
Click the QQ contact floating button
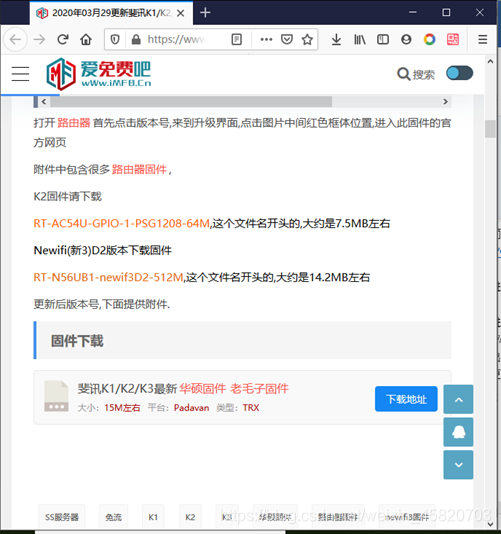pos(458,432)
